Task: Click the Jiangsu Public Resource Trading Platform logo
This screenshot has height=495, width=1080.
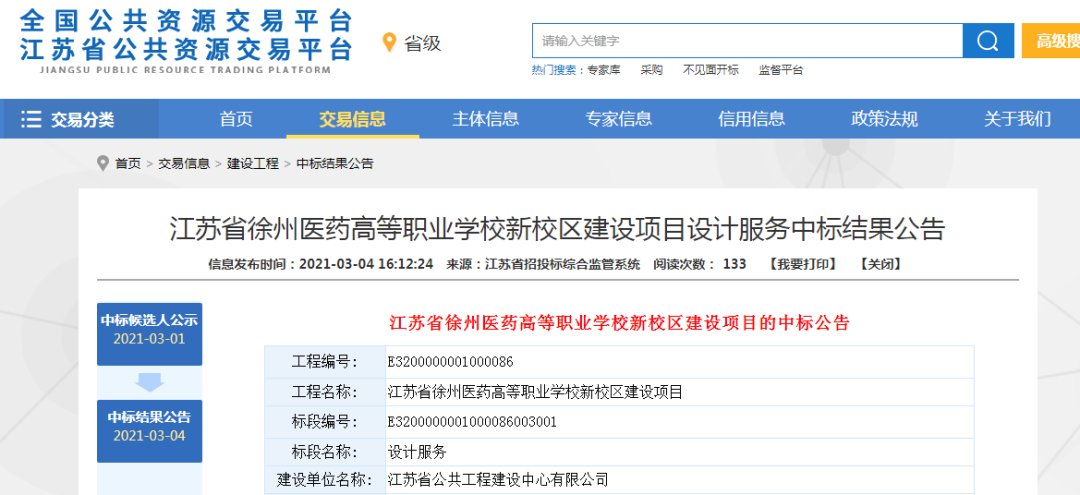Action: tap(186, 40)
